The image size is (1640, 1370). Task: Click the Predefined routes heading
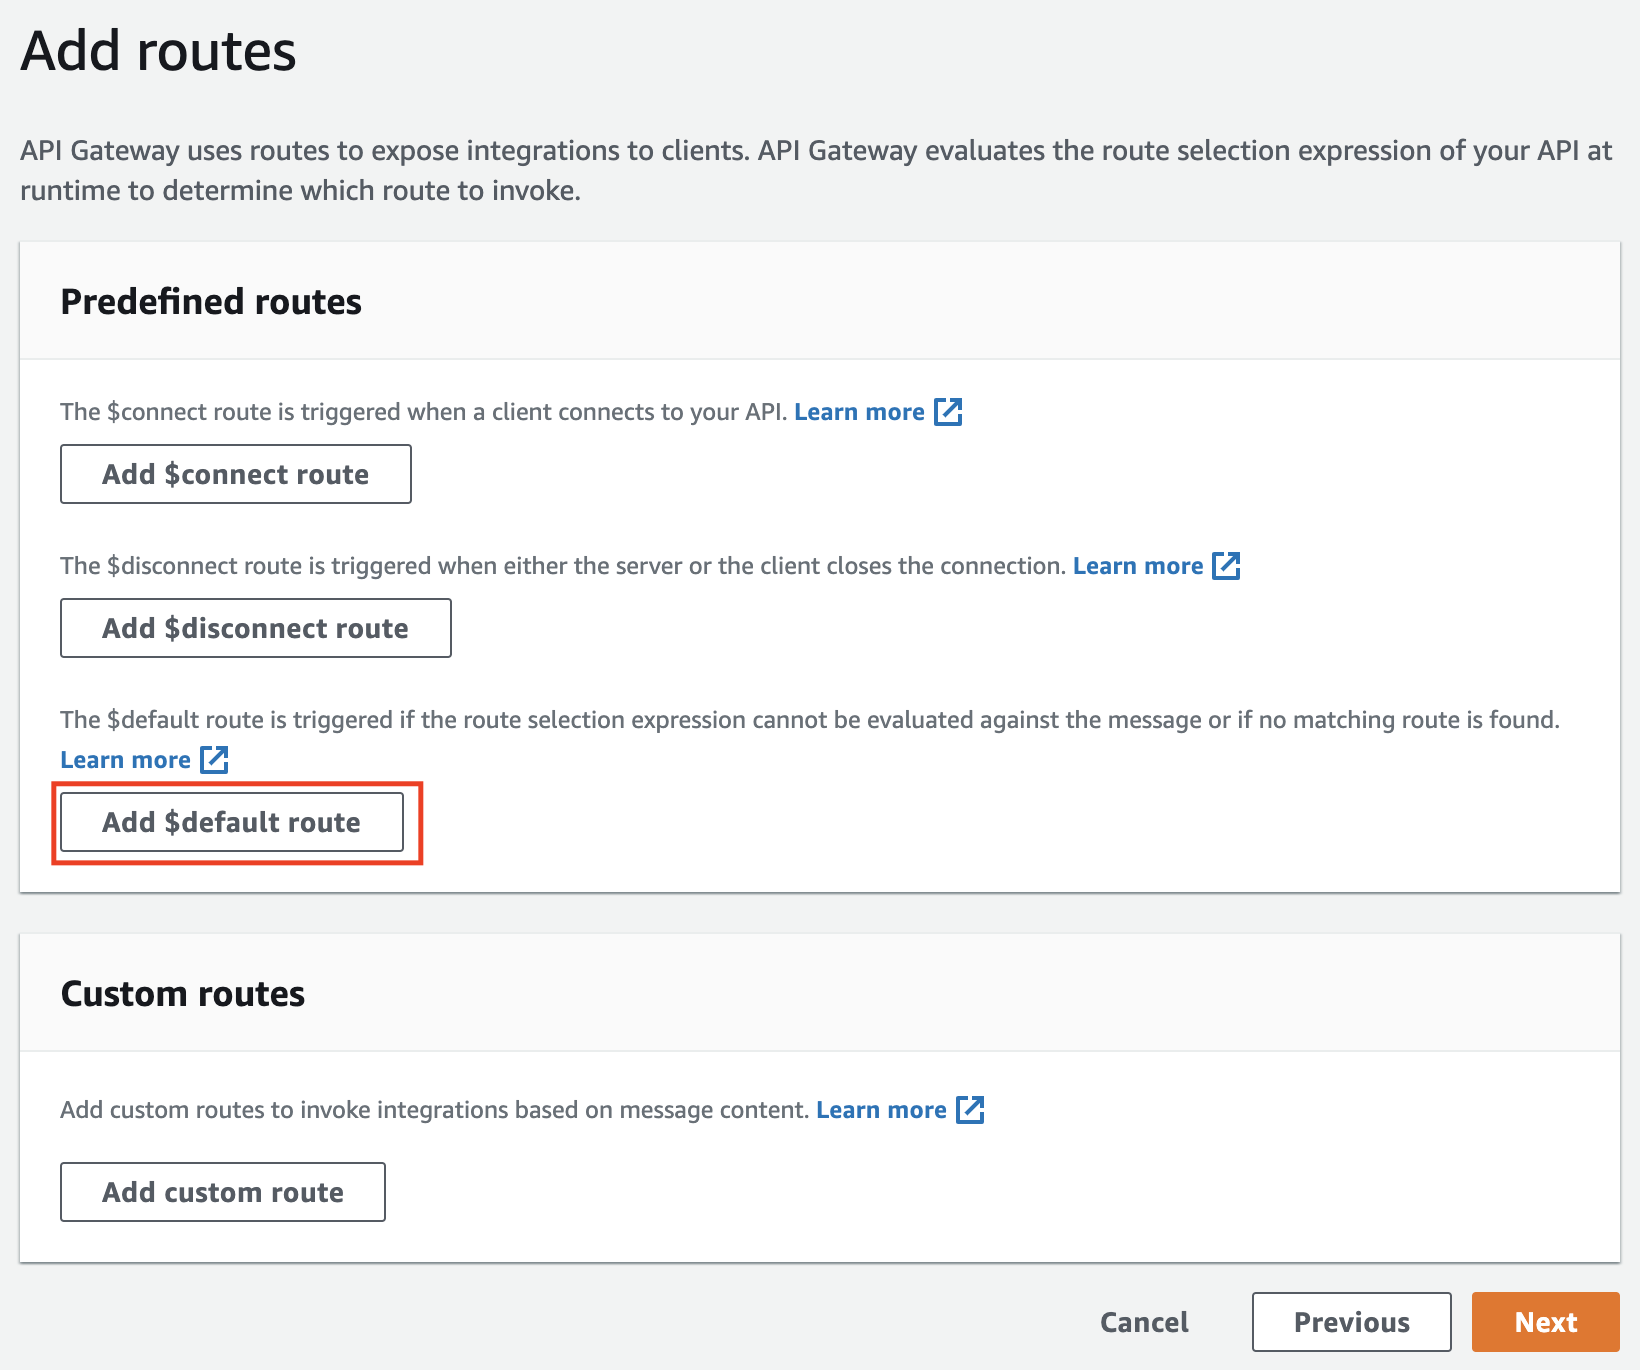(211, 302)
